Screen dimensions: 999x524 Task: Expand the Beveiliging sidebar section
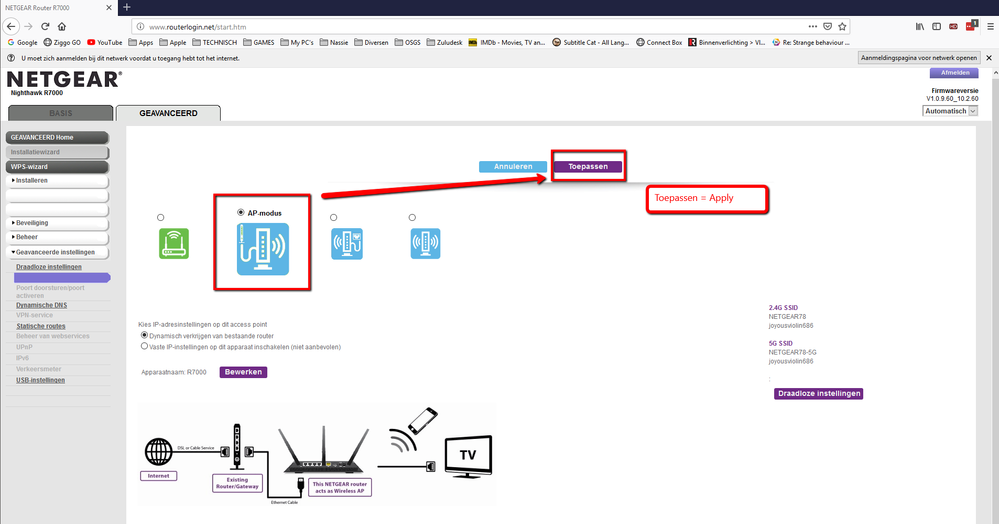[57, 223]
